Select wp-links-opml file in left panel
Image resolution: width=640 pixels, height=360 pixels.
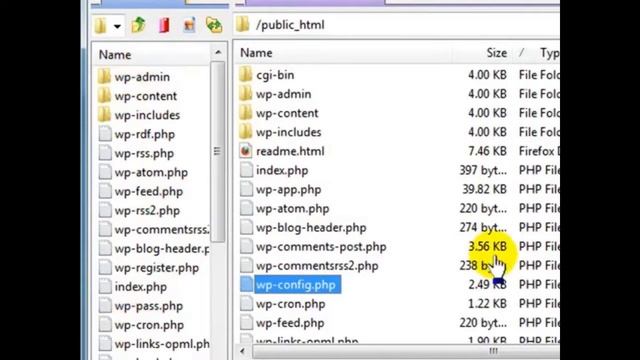click(162, 344)
